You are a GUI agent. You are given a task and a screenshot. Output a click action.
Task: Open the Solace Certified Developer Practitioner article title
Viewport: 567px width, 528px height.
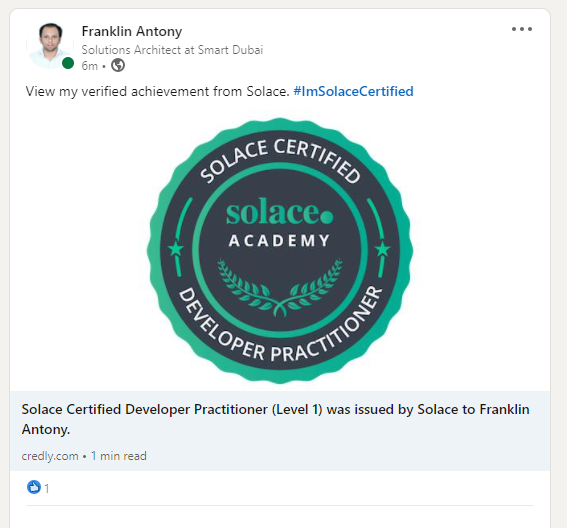275,419
